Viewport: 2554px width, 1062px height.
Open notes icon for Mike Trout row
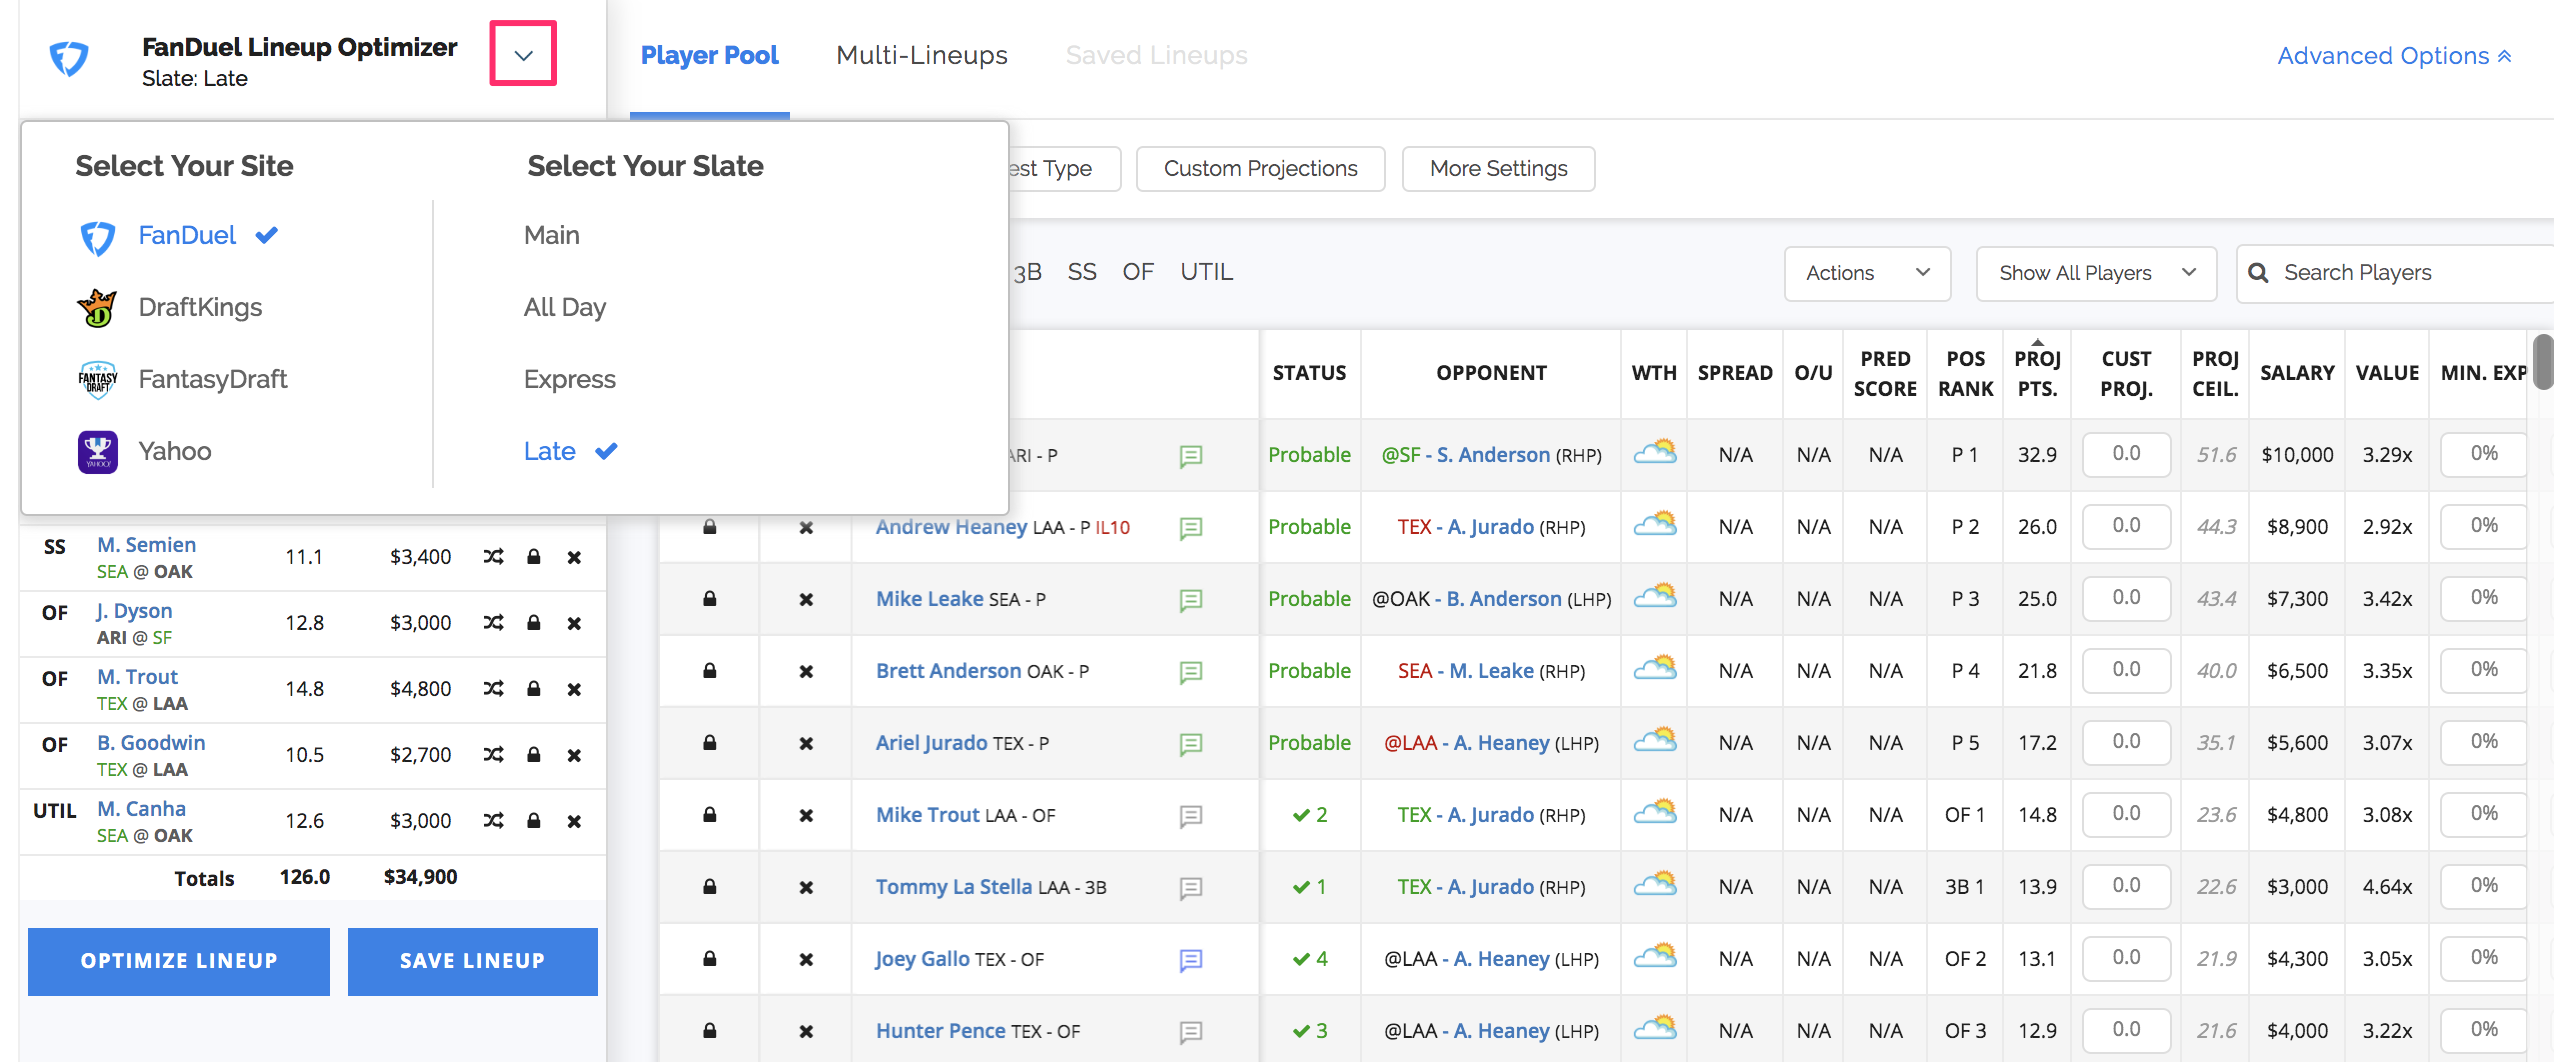[x=1190, y=816]
